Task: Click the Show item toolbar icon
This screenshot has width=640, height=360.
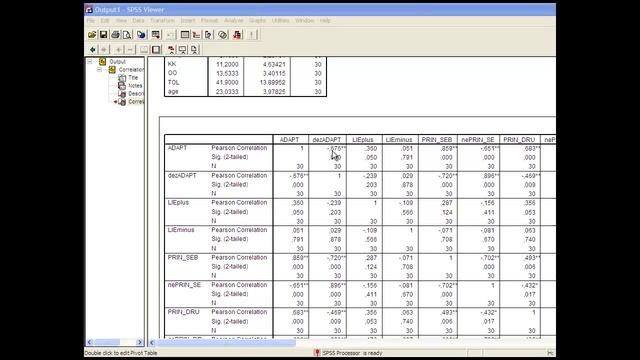Action: coord(144,49)
